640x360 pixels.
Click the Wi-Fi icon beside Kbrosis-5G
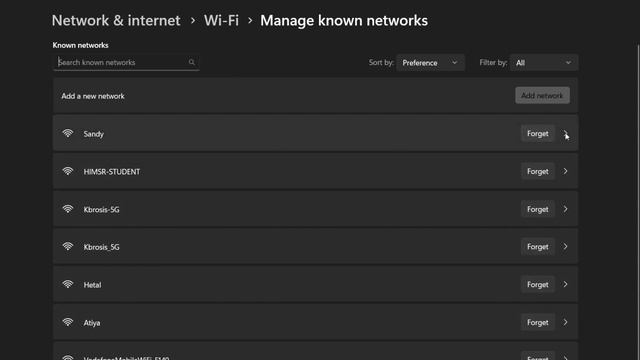[68, 209]
